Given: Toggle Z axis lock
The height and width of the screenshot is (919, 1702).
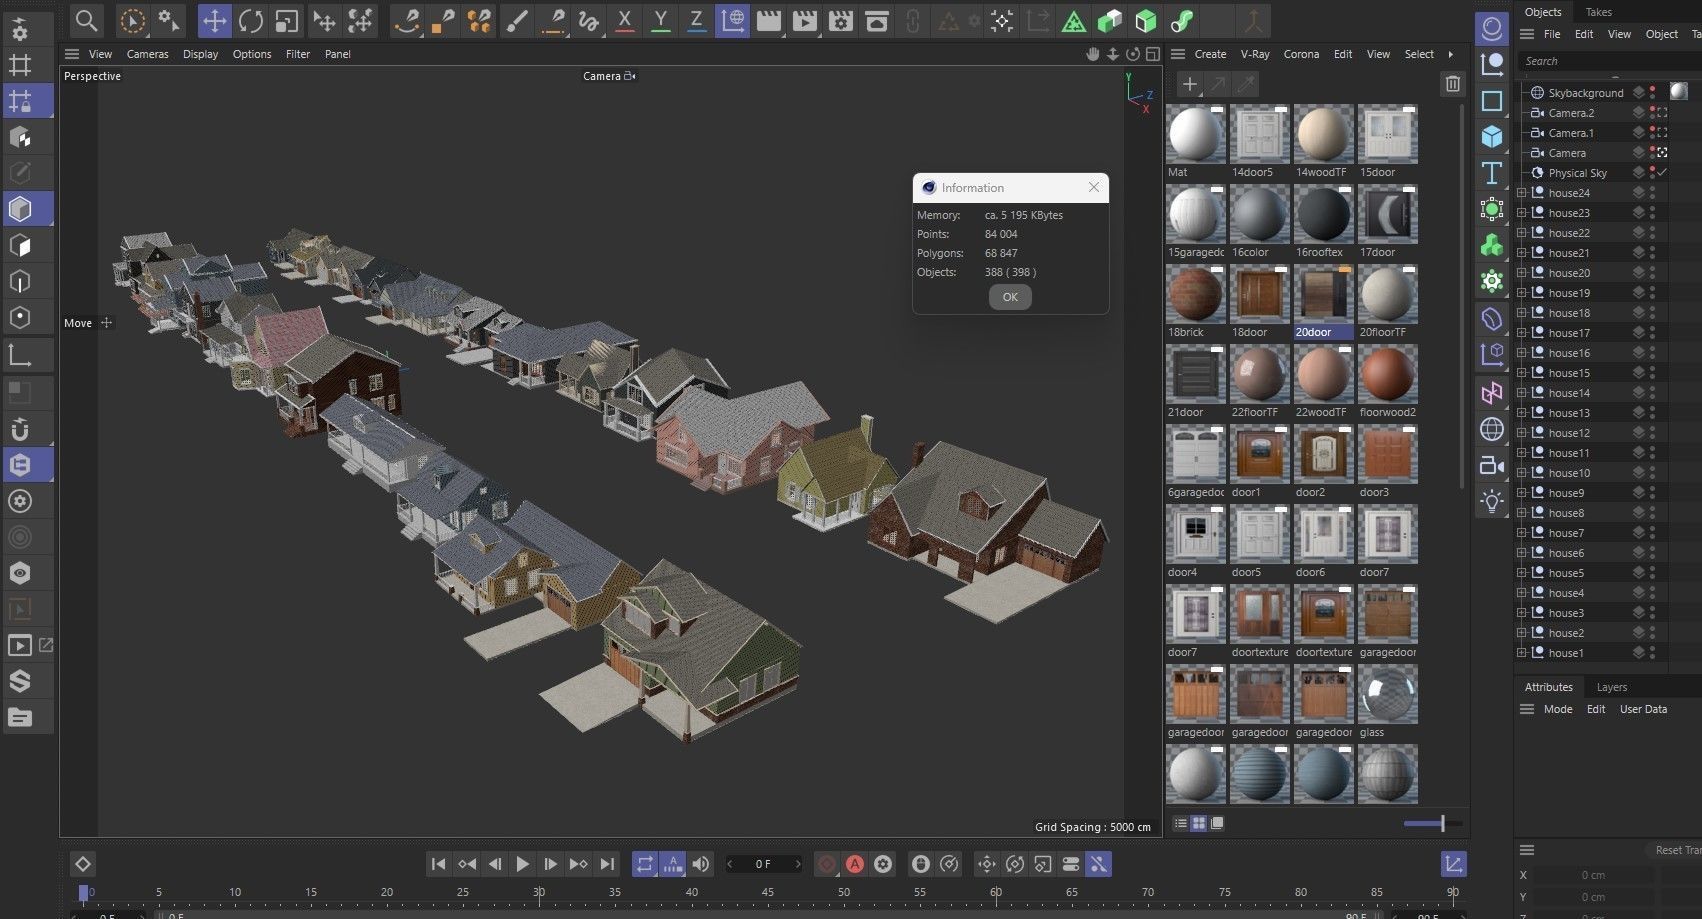Looking at the screenshot, I should click(x=696, y=20).
